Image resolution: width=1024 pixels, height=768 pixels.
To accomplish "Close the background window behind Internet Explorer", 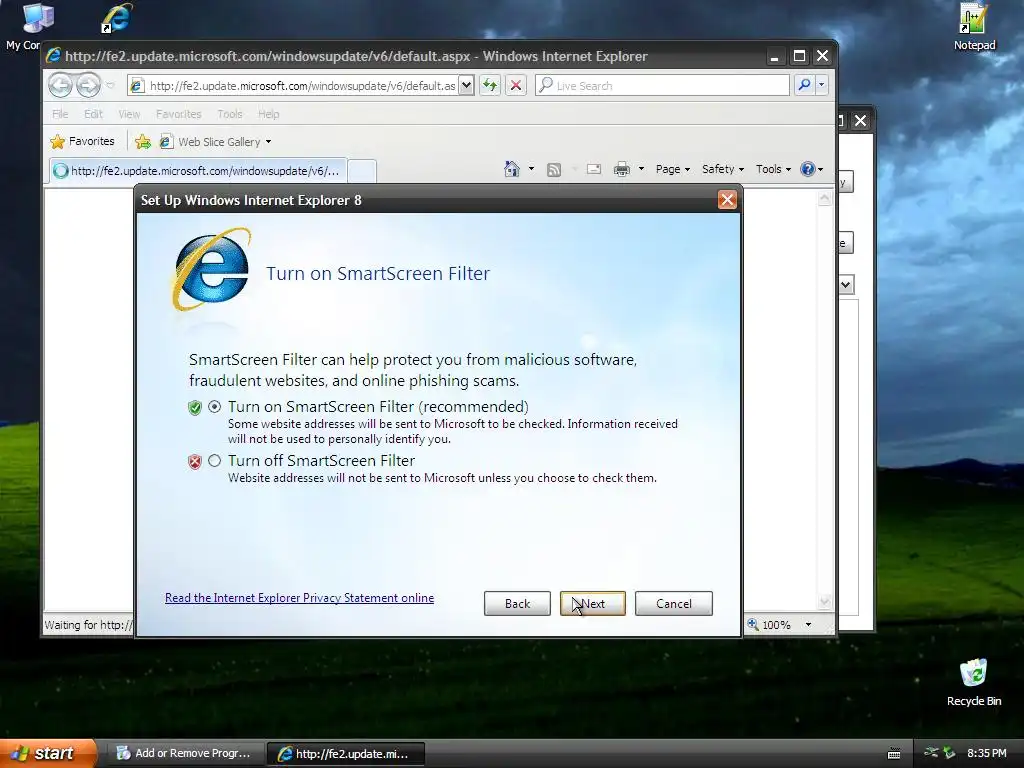I will (861, 121).
